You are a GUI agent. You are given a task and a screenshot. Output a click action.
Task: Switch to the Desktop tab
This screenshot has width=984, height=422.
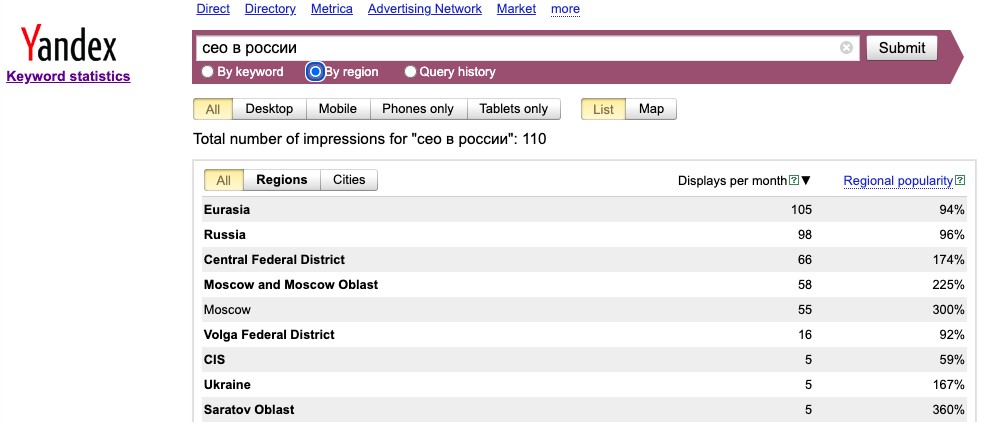(269, 109)
